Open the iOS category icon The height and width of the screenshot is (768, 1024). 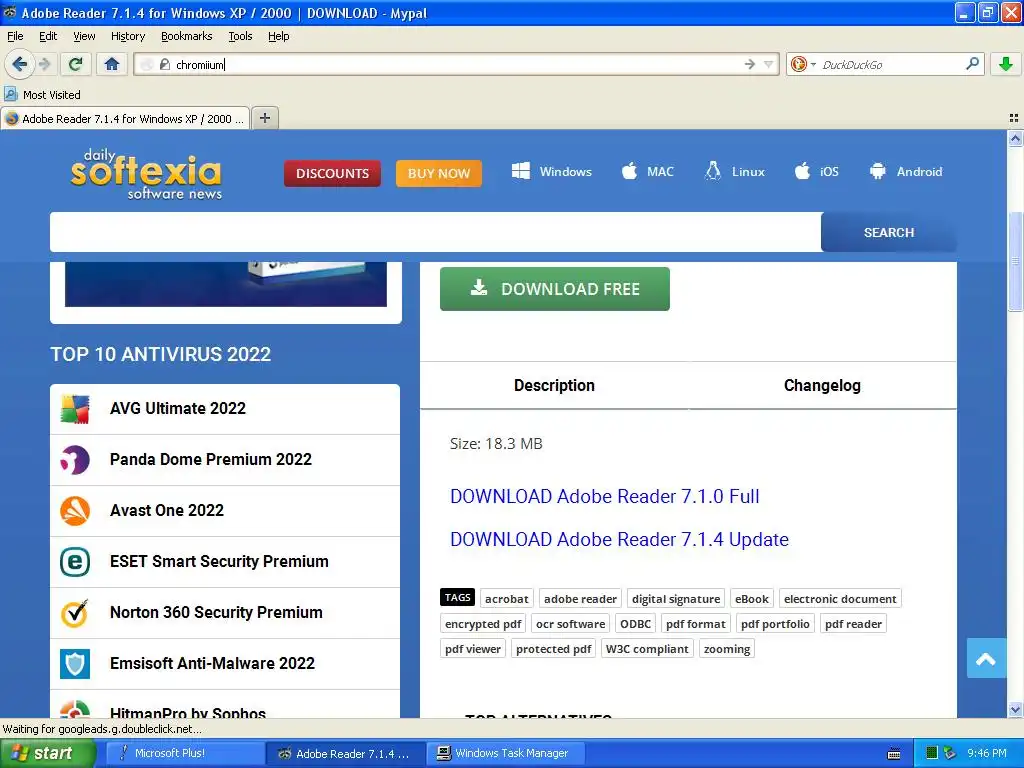point(803,171)
